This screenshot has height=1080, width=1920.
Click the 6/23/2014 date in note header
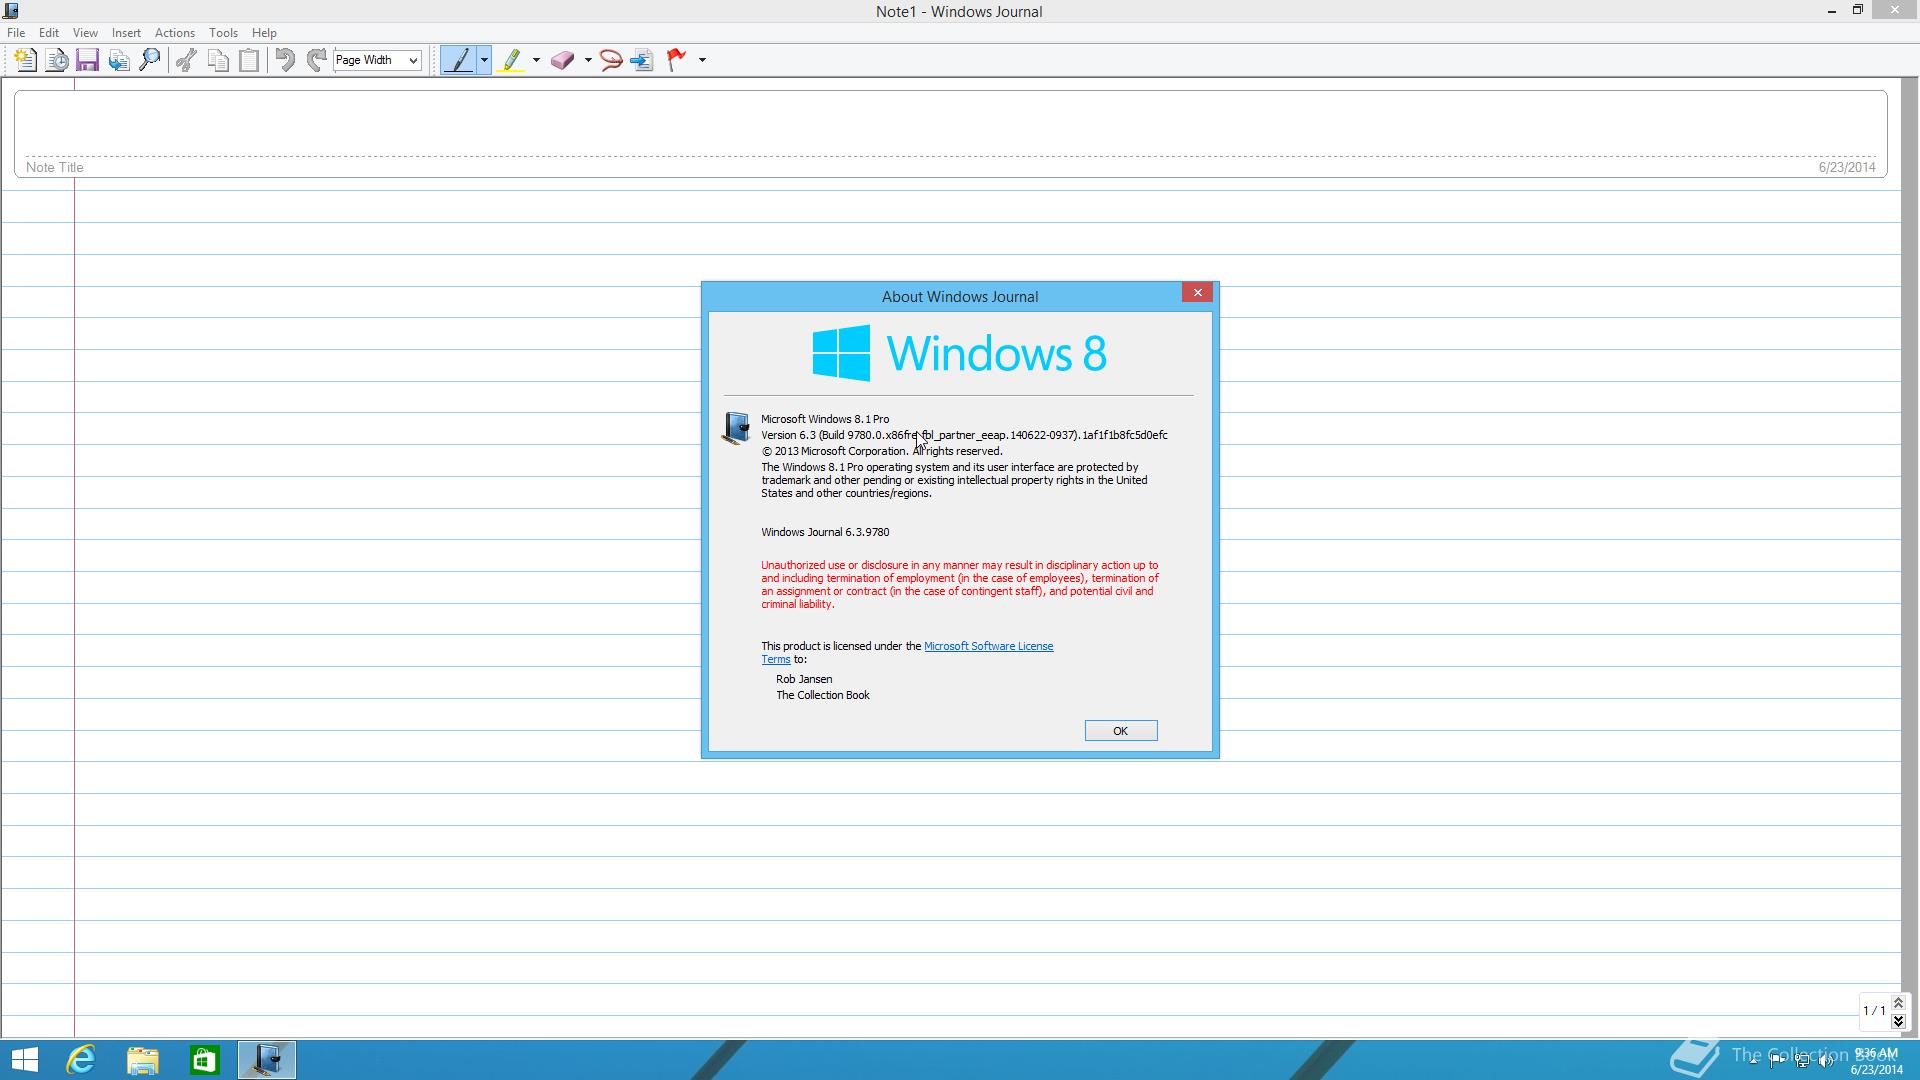point(1847,167)
